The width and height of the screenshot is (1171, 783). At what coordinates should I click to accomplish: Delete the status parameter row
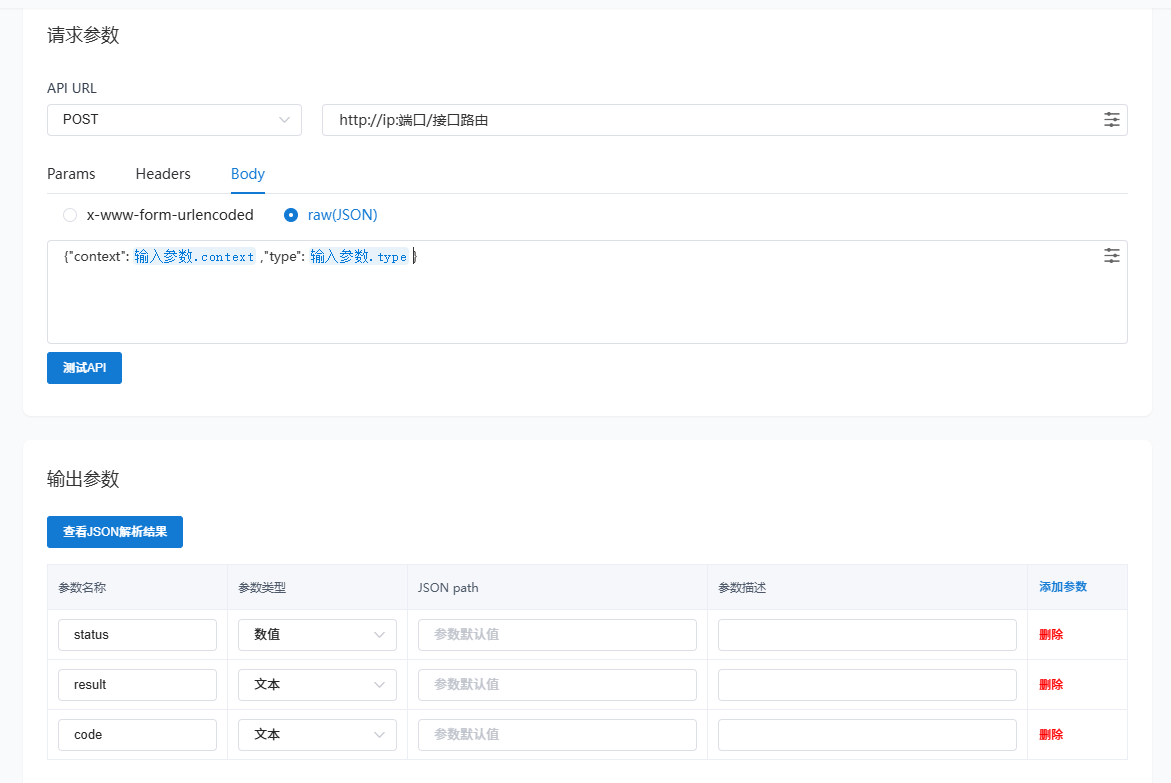[1051, 635]
